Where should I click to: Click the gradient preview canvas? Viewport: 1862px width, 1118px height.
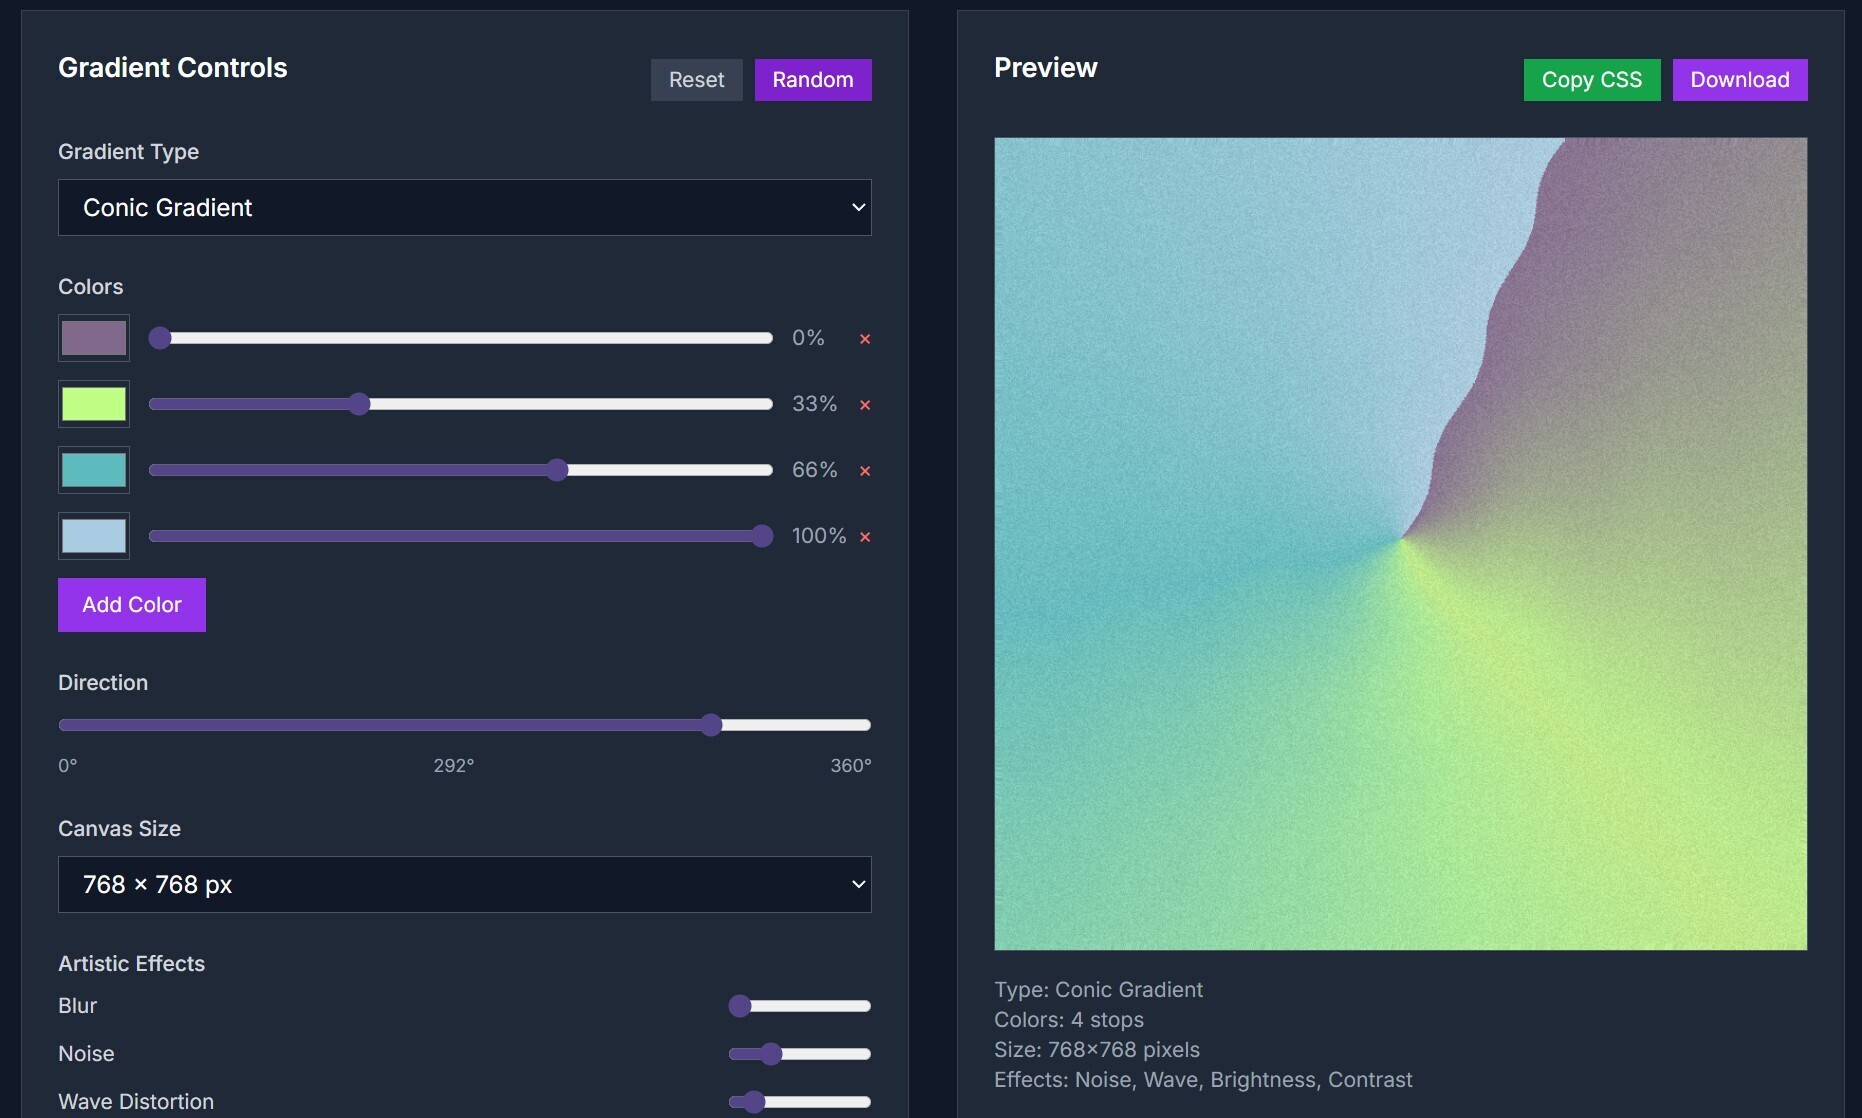pos(1400,544)
